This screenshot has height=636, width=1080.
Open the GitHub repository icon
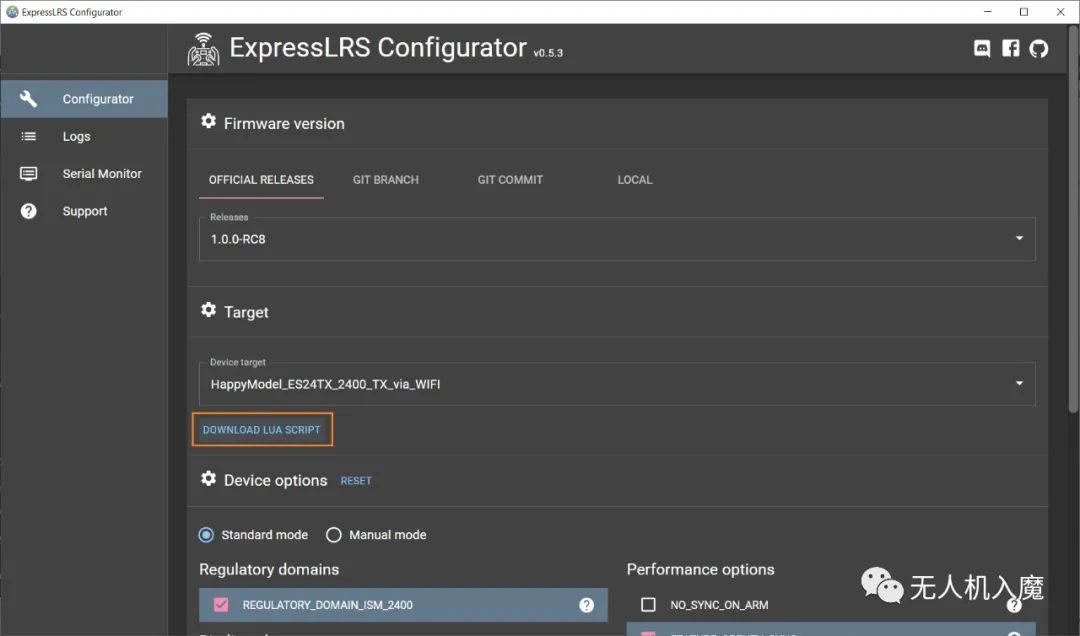[1039, 48]
